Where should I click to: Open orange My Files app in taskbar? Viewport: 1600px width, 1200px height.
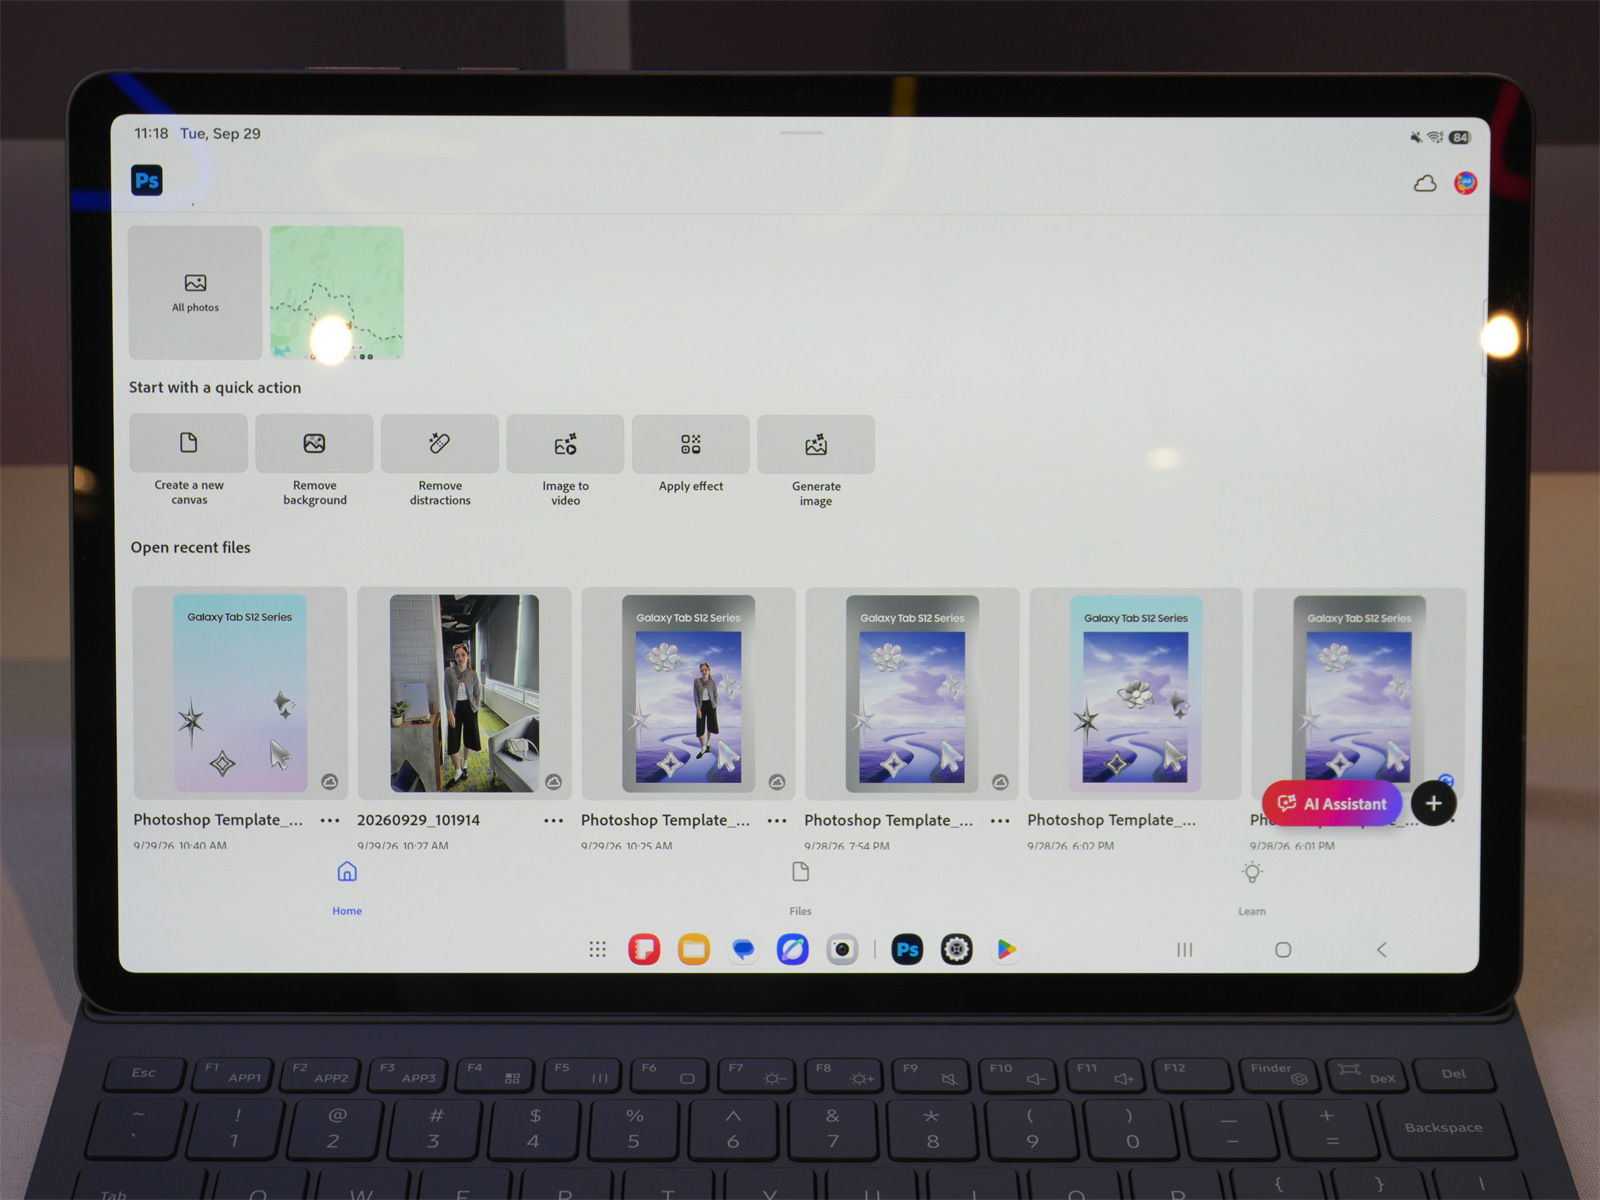coord(693,949)
